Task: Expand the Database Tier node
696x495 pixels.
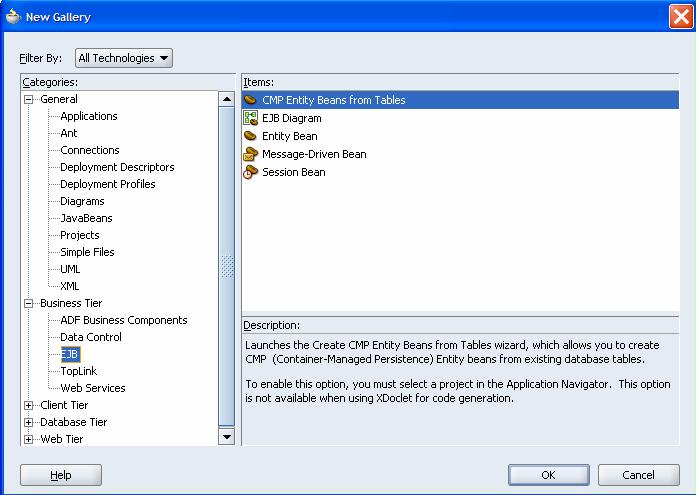Action: [x=28, y=423]
